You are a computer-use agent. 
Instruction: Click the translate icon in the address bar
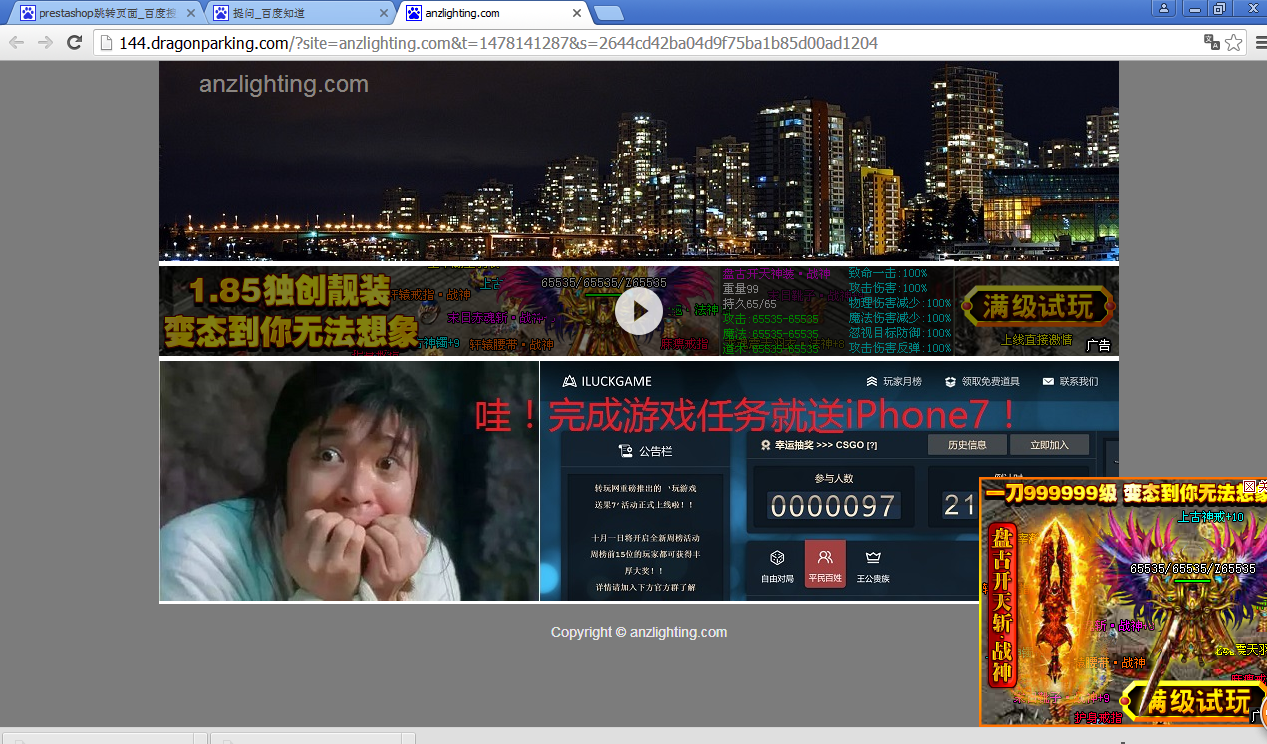click(x=1210, y=43)
